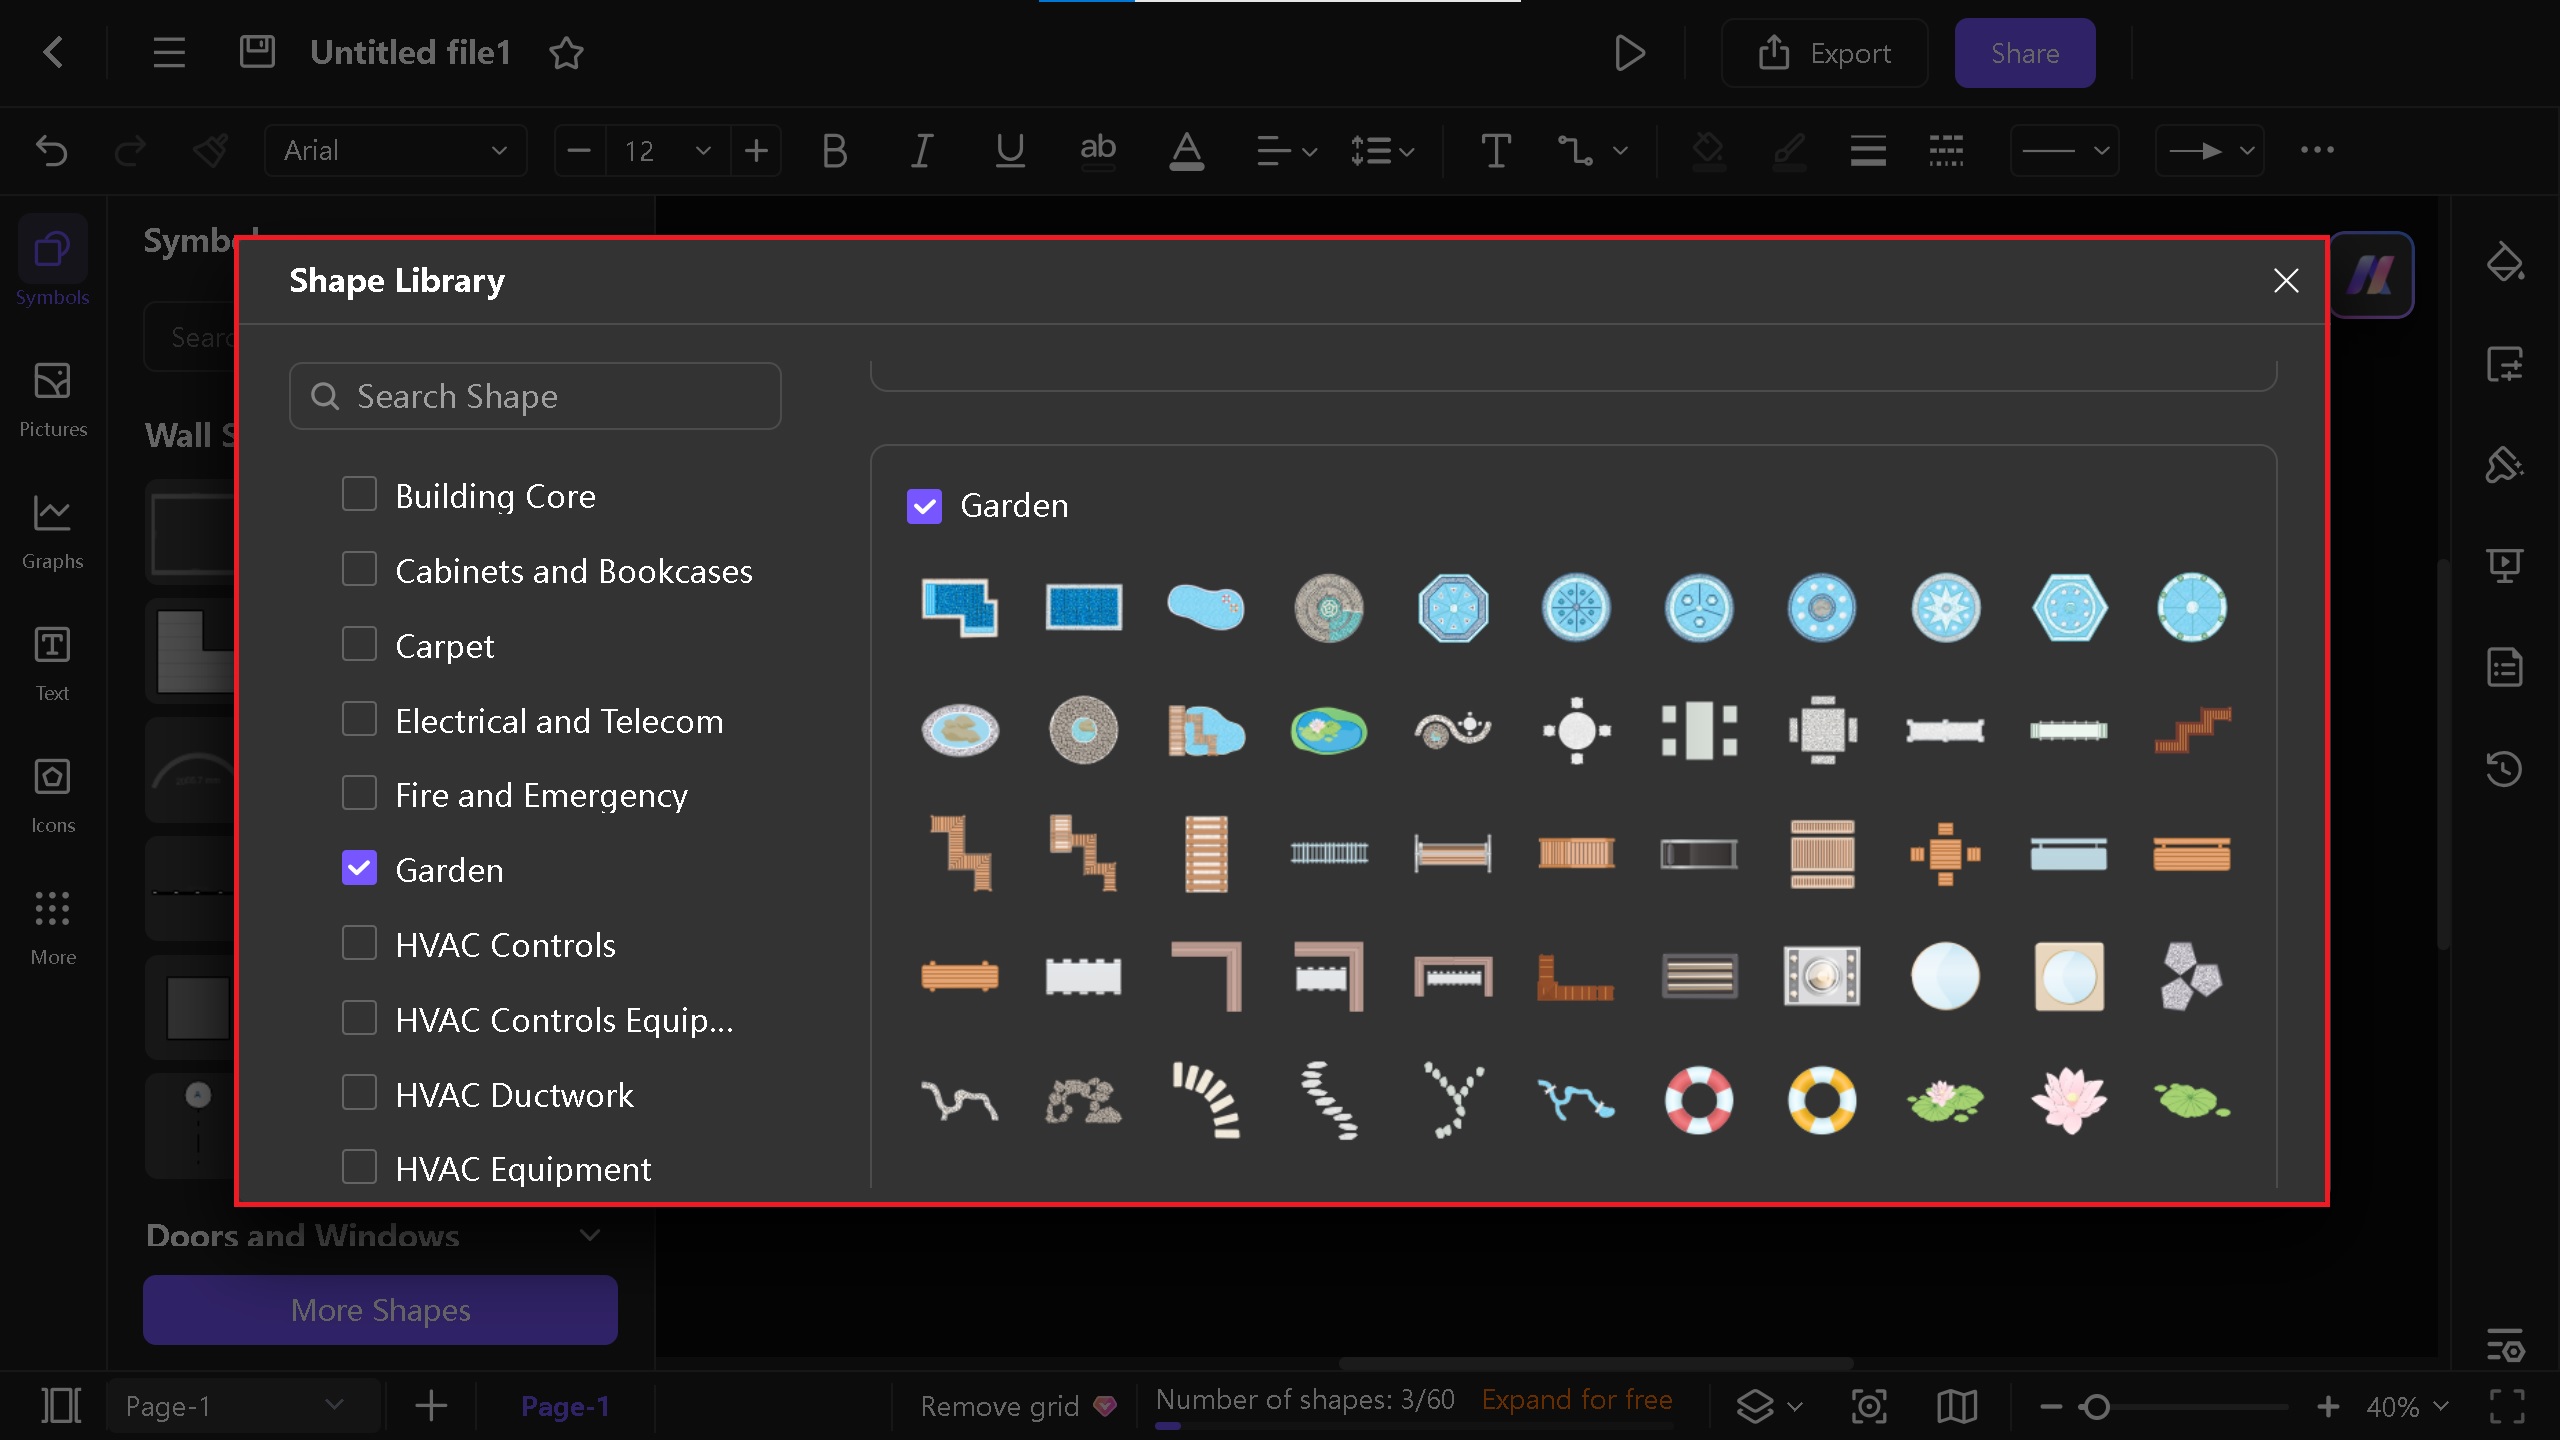Enable the HVAC Controls checkbox
This screenshot has height=1440, width=2560.
tap(359, 943)
